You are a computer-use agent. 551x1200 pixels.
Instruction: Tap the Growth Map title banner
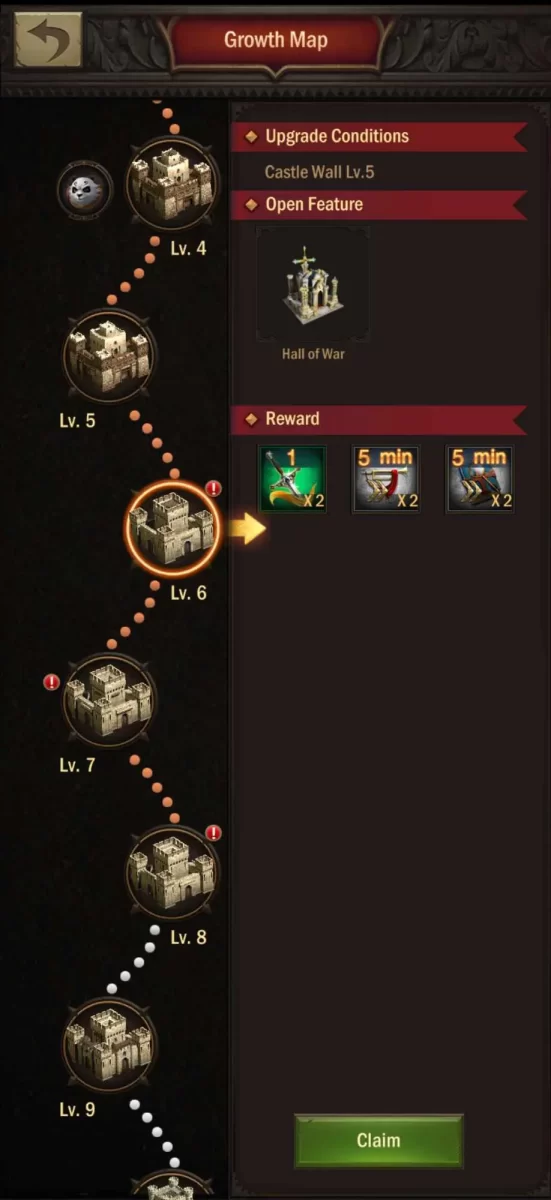coord(276,41)
